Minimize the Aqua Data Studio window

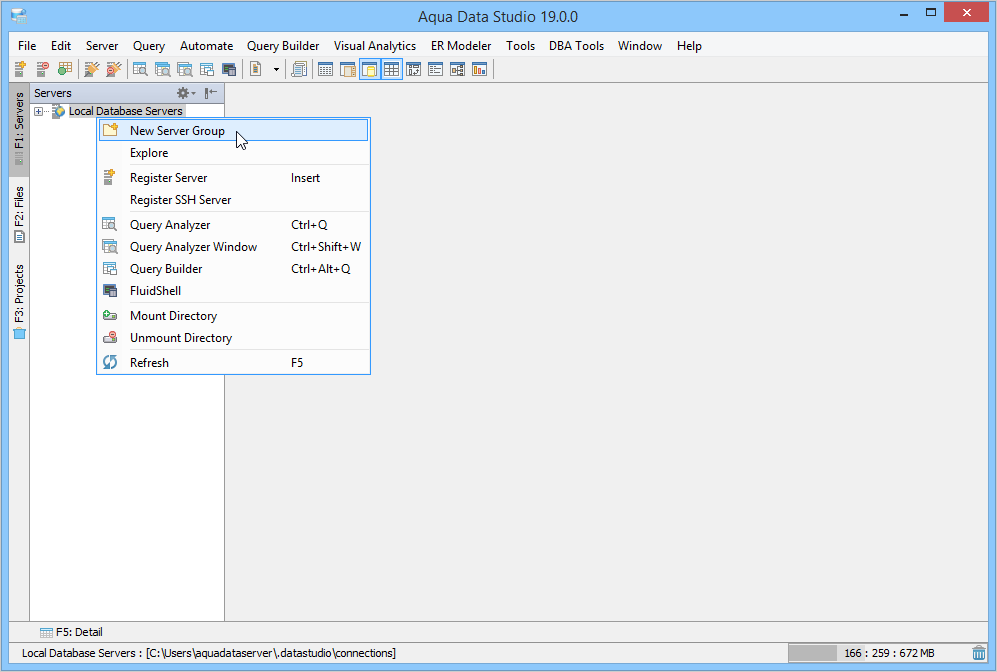click(x=904, y=13)
